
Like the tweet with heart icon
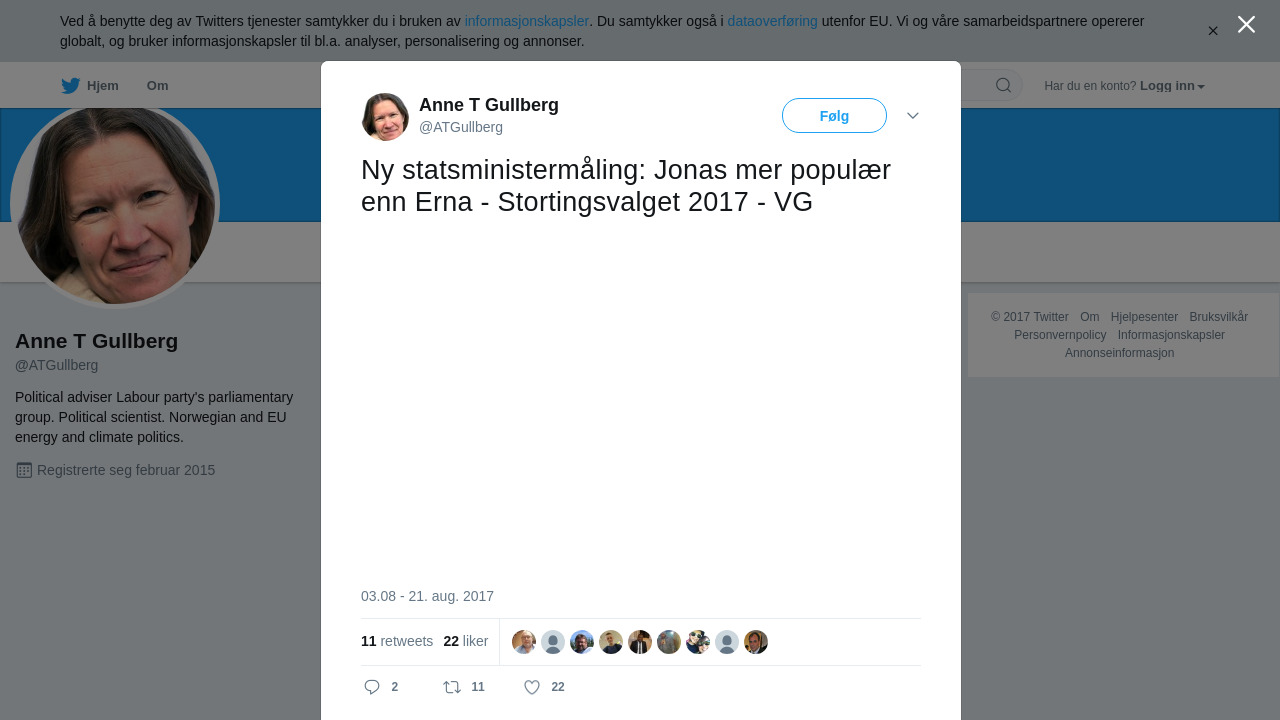tap(532, 687)
